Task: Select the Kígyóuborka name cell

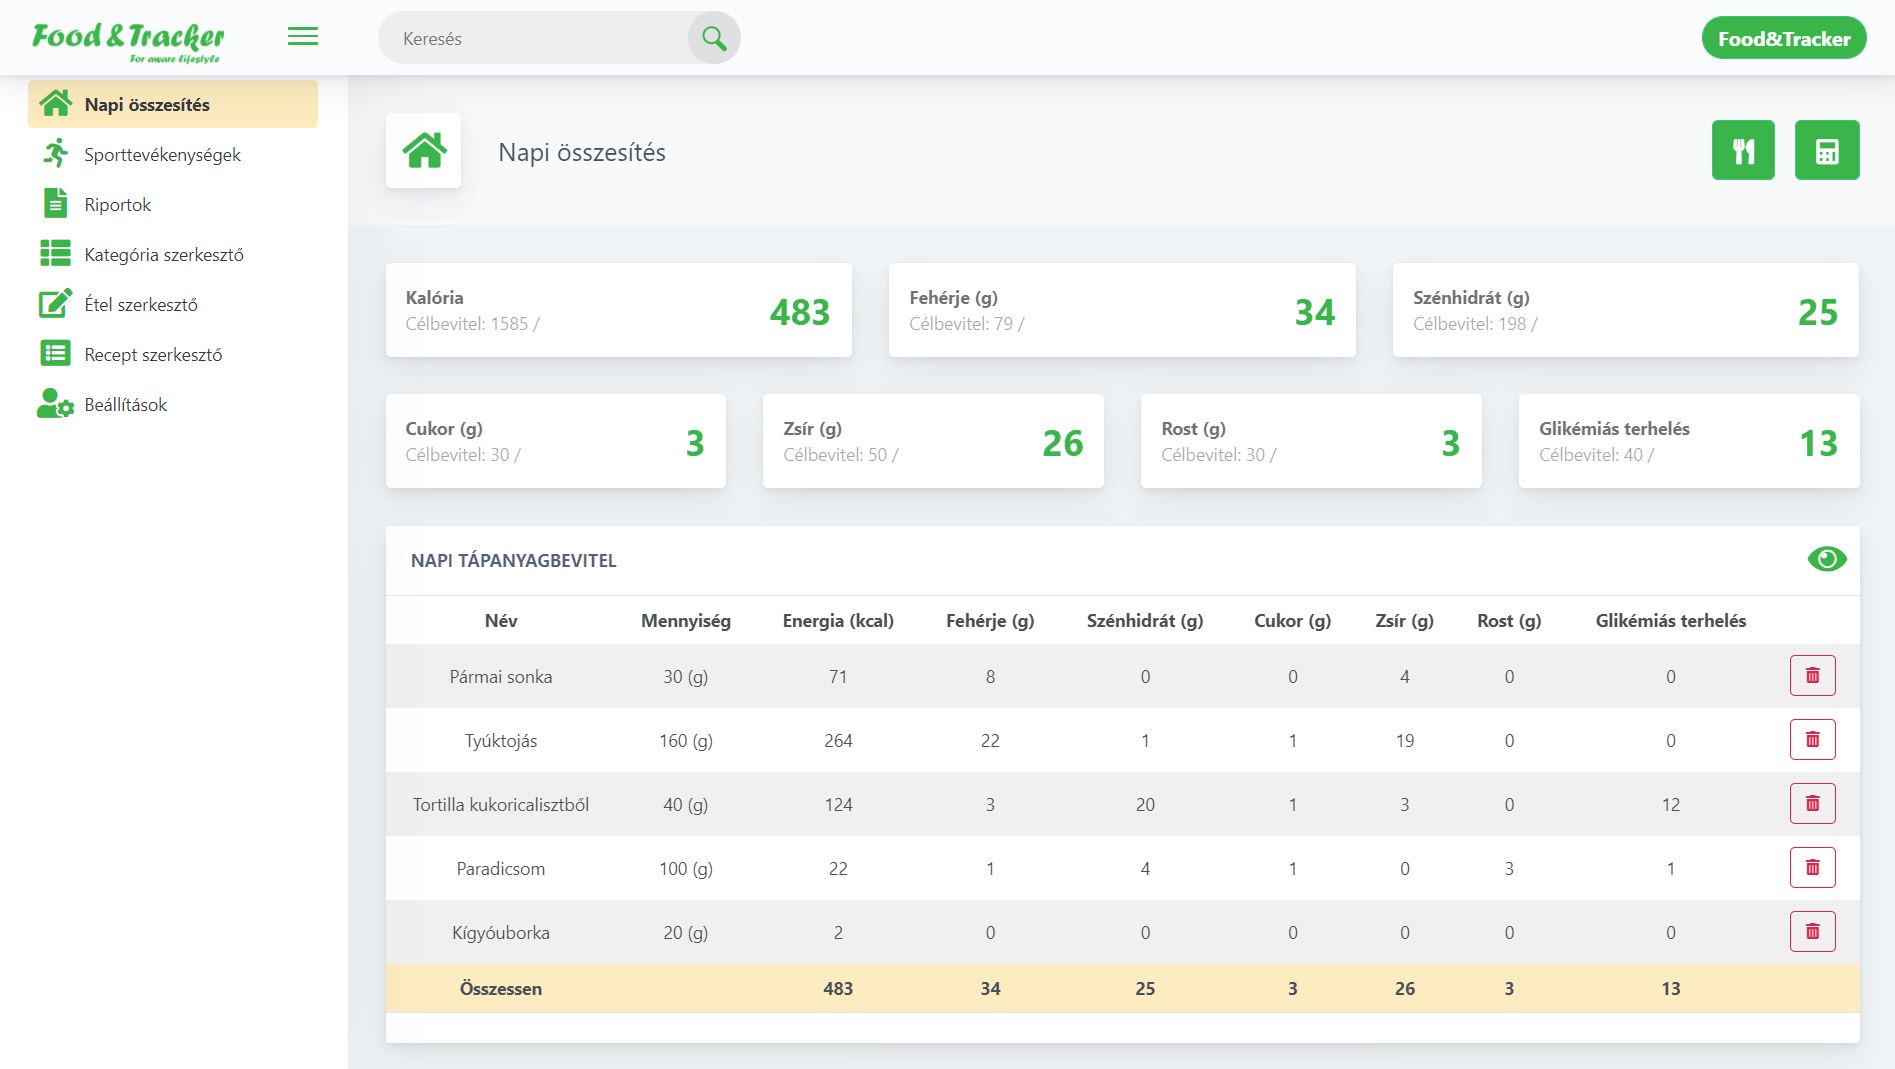Action: [x=501, y=932]
